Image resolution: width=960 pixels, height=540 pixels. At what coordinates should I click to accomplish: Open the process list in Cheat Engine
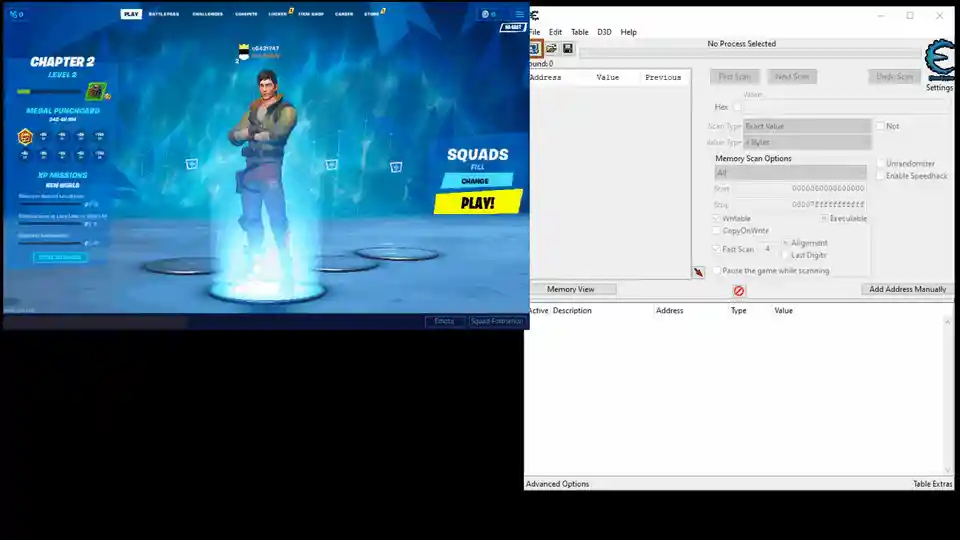(534, 48)
